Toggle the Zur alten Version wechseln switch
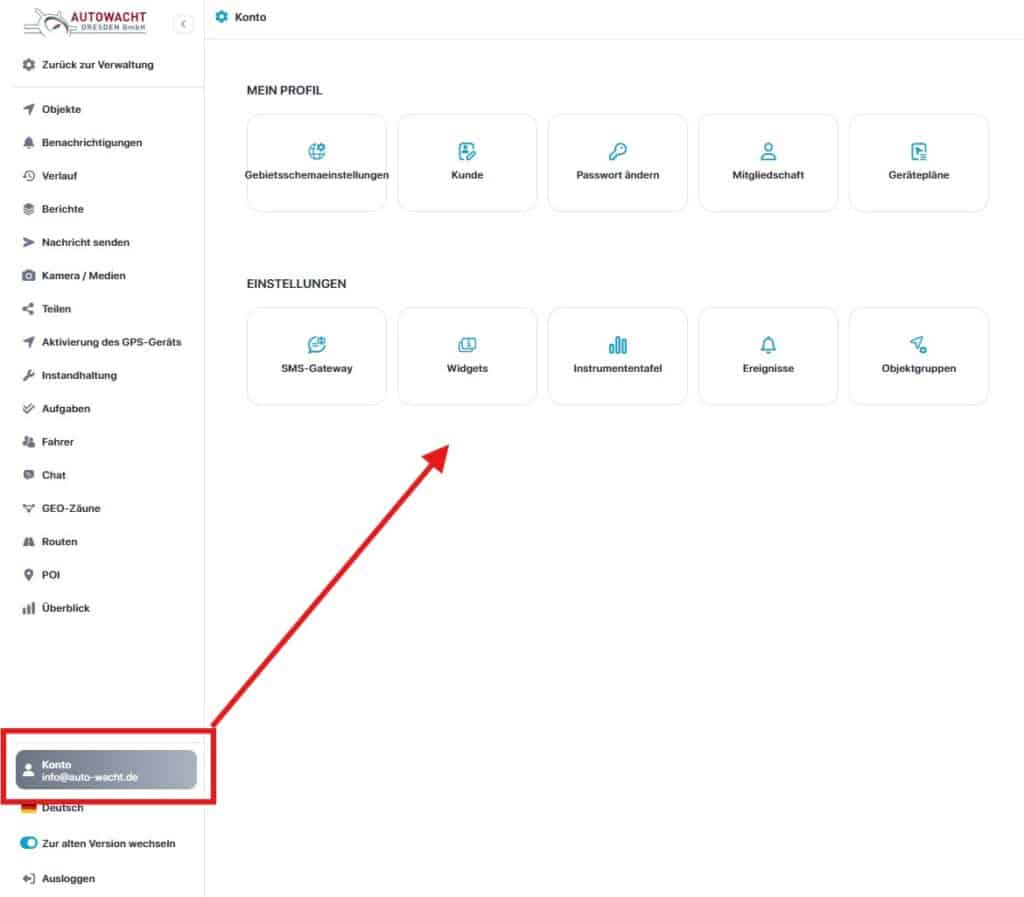Image resolution: width=1024 pixels, height=897 pixels. click(29, 843)
